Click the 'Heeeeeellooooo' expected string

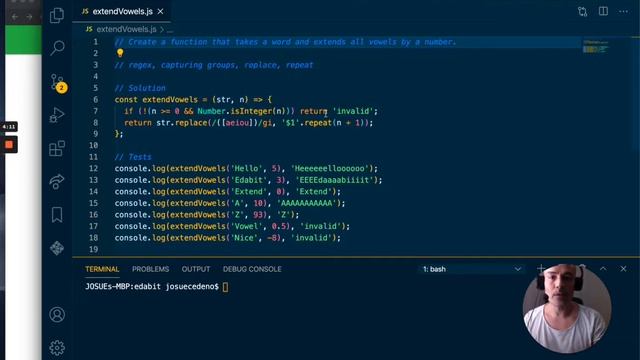(330, 169)
